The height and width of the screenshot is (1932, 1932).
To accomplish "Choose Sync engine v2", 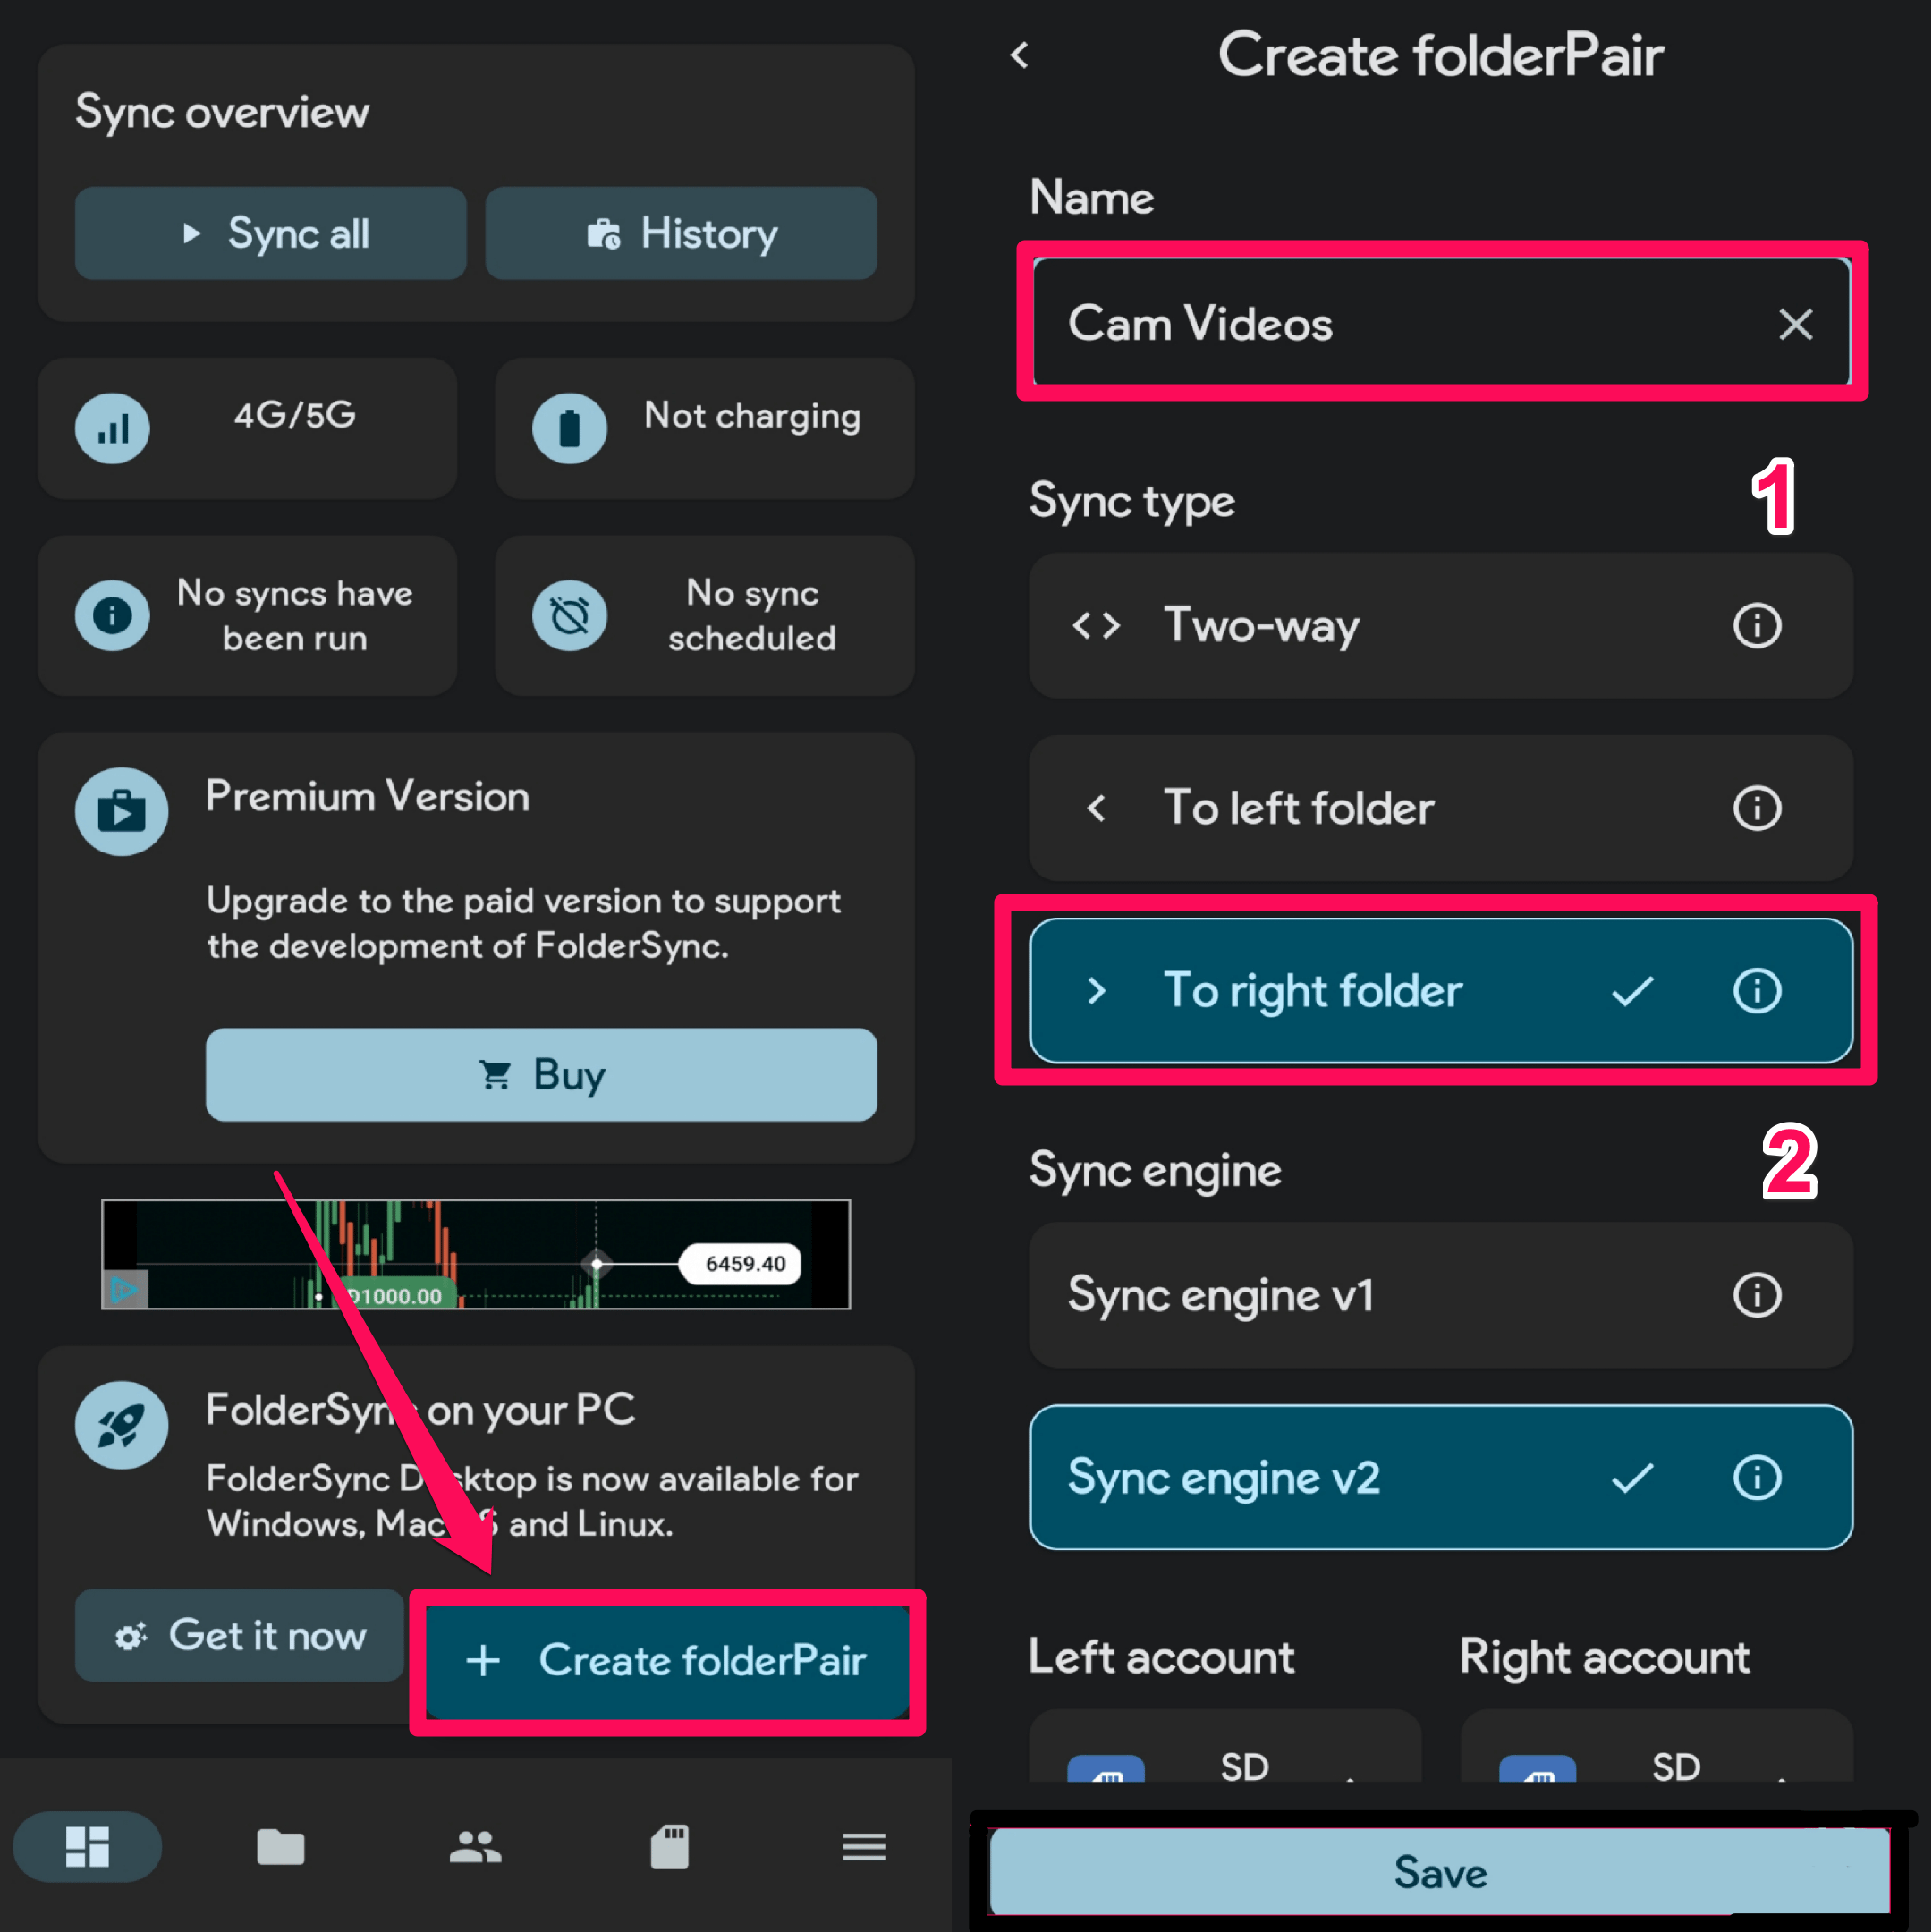I will pos(1441,1477).
